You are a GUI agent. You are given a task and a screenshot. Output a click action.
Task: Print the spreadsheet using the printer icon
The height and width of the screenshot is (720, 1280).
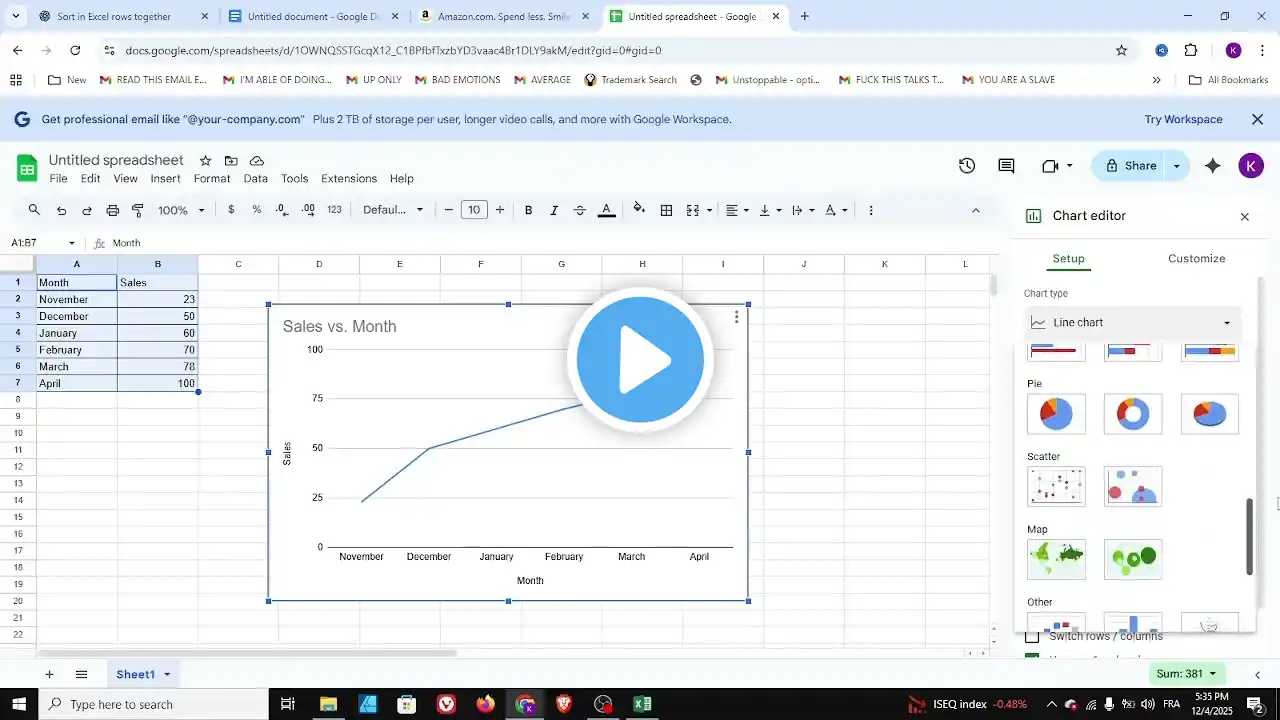click(x=113, y=210)
